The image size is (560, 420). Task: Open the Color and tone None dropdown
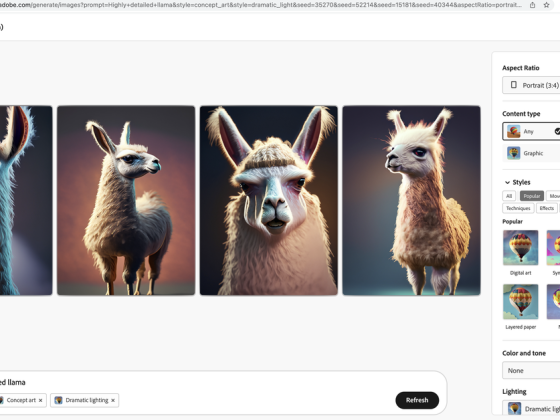[531, 371]
